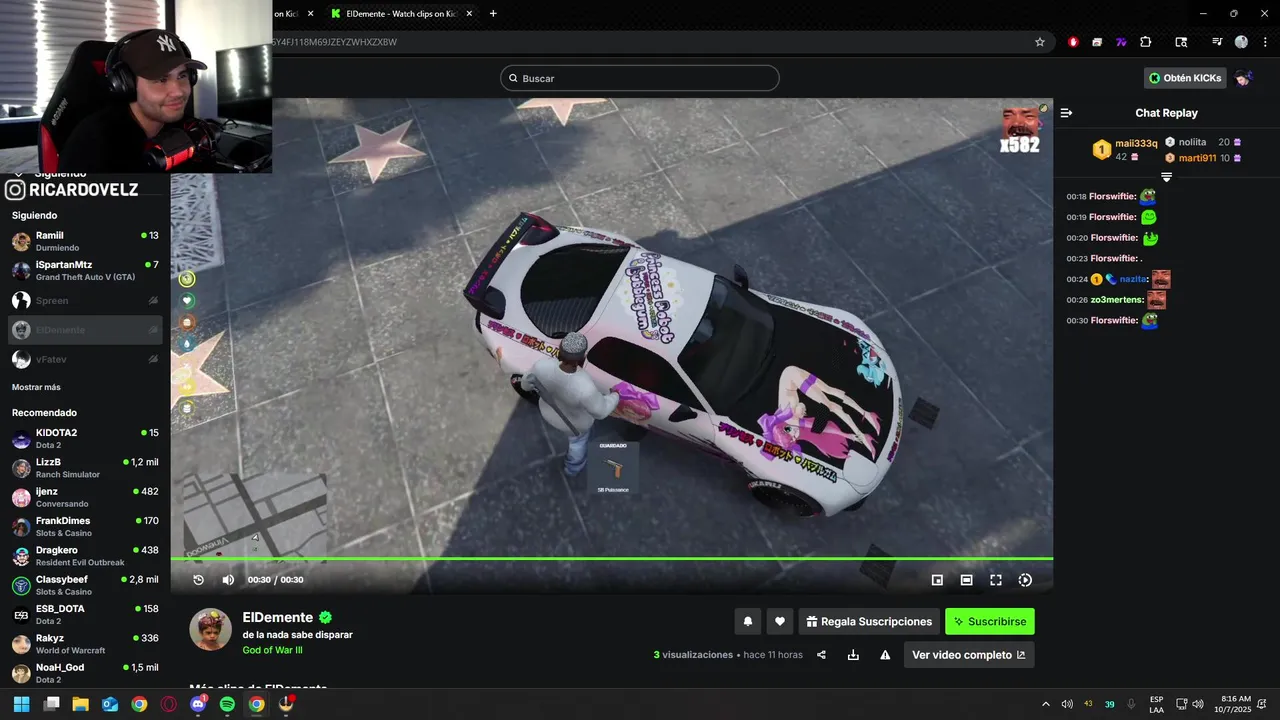
Task: Open the Windows Start menu
Action: [x=21, y=704]
